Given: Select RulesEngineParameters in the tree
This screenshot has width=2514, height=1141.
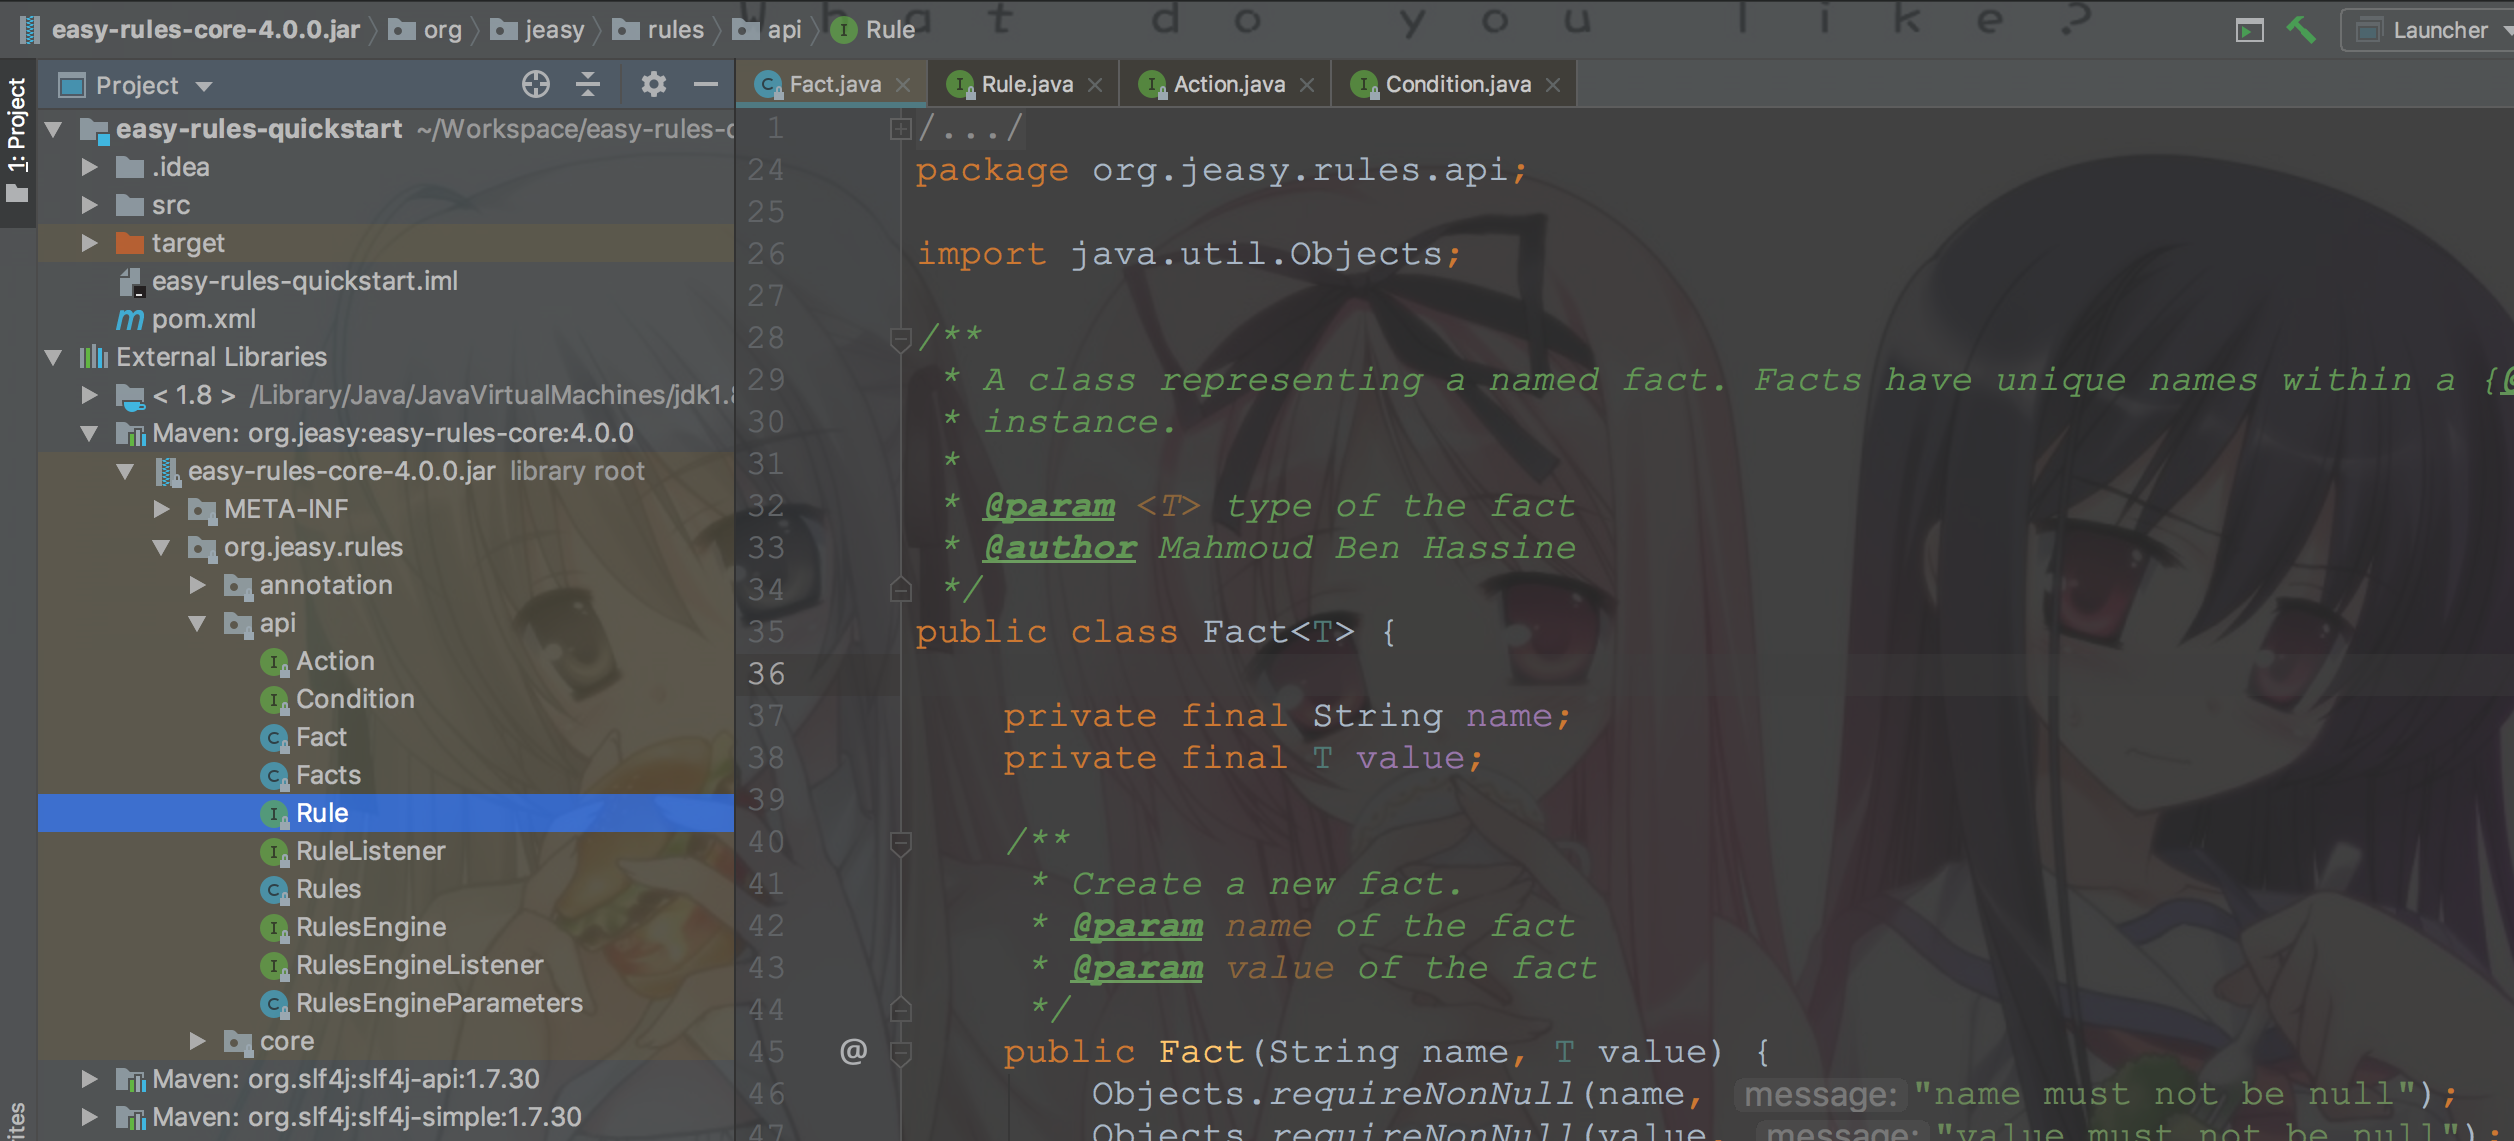Looking at the screenshot, I should [x=386, y=1003].
